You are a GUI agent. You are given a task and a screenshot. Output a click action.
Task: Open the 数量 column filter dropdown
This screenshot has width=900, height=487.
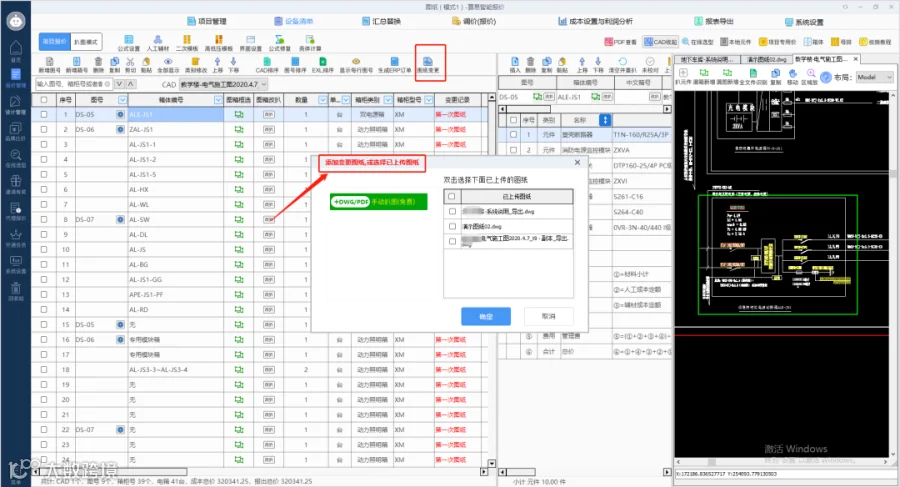click(x=322, y=100)
